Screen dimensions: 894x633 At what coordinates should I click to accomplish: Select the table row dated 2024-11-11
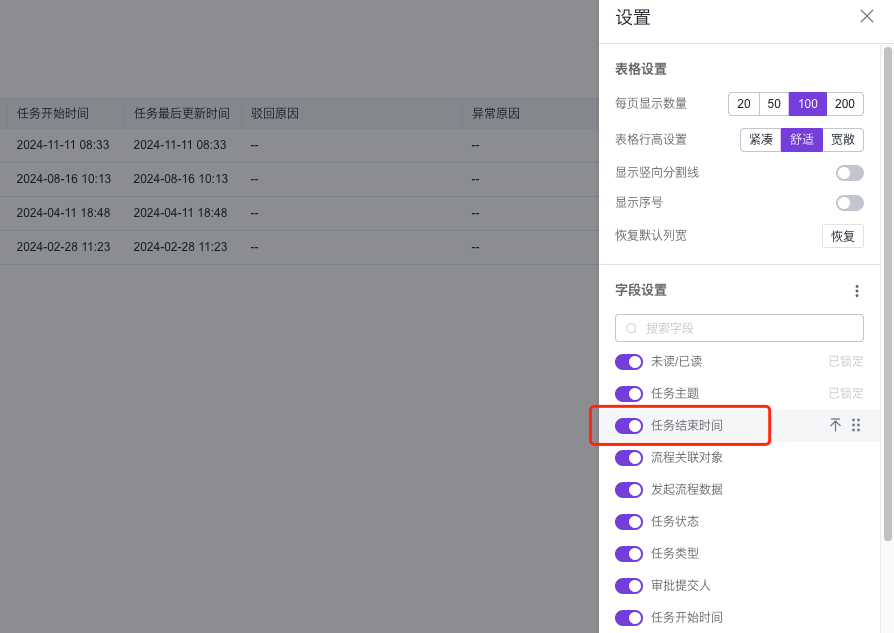click(x=300, y=144)
